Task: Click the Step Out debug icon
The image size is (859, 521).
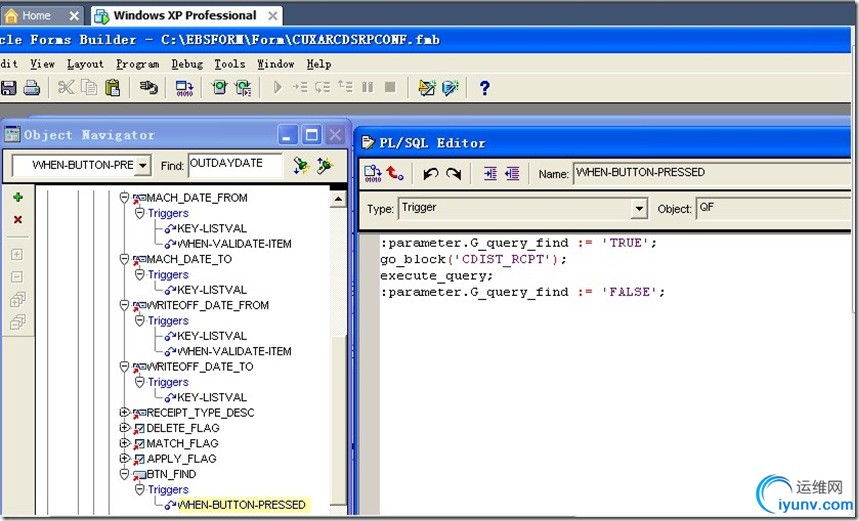Action: pos(345,87)
